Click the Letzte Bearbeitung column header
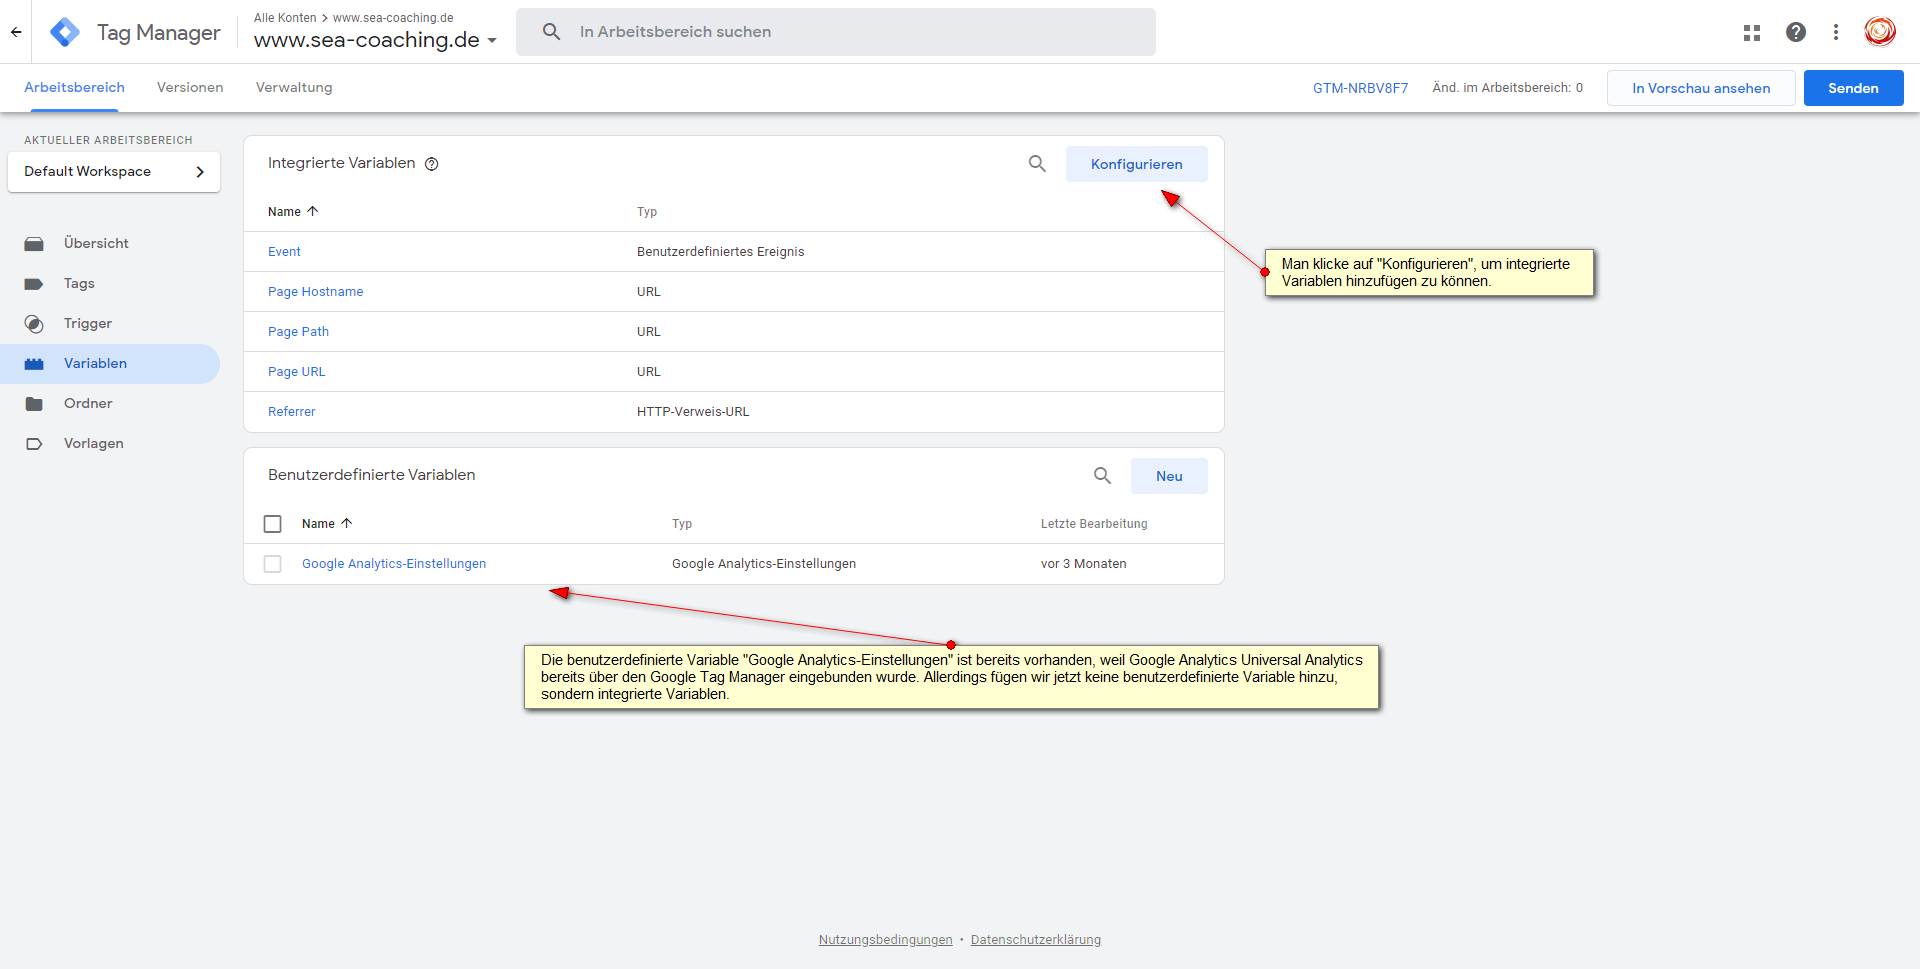 (x=1094, y=524)
